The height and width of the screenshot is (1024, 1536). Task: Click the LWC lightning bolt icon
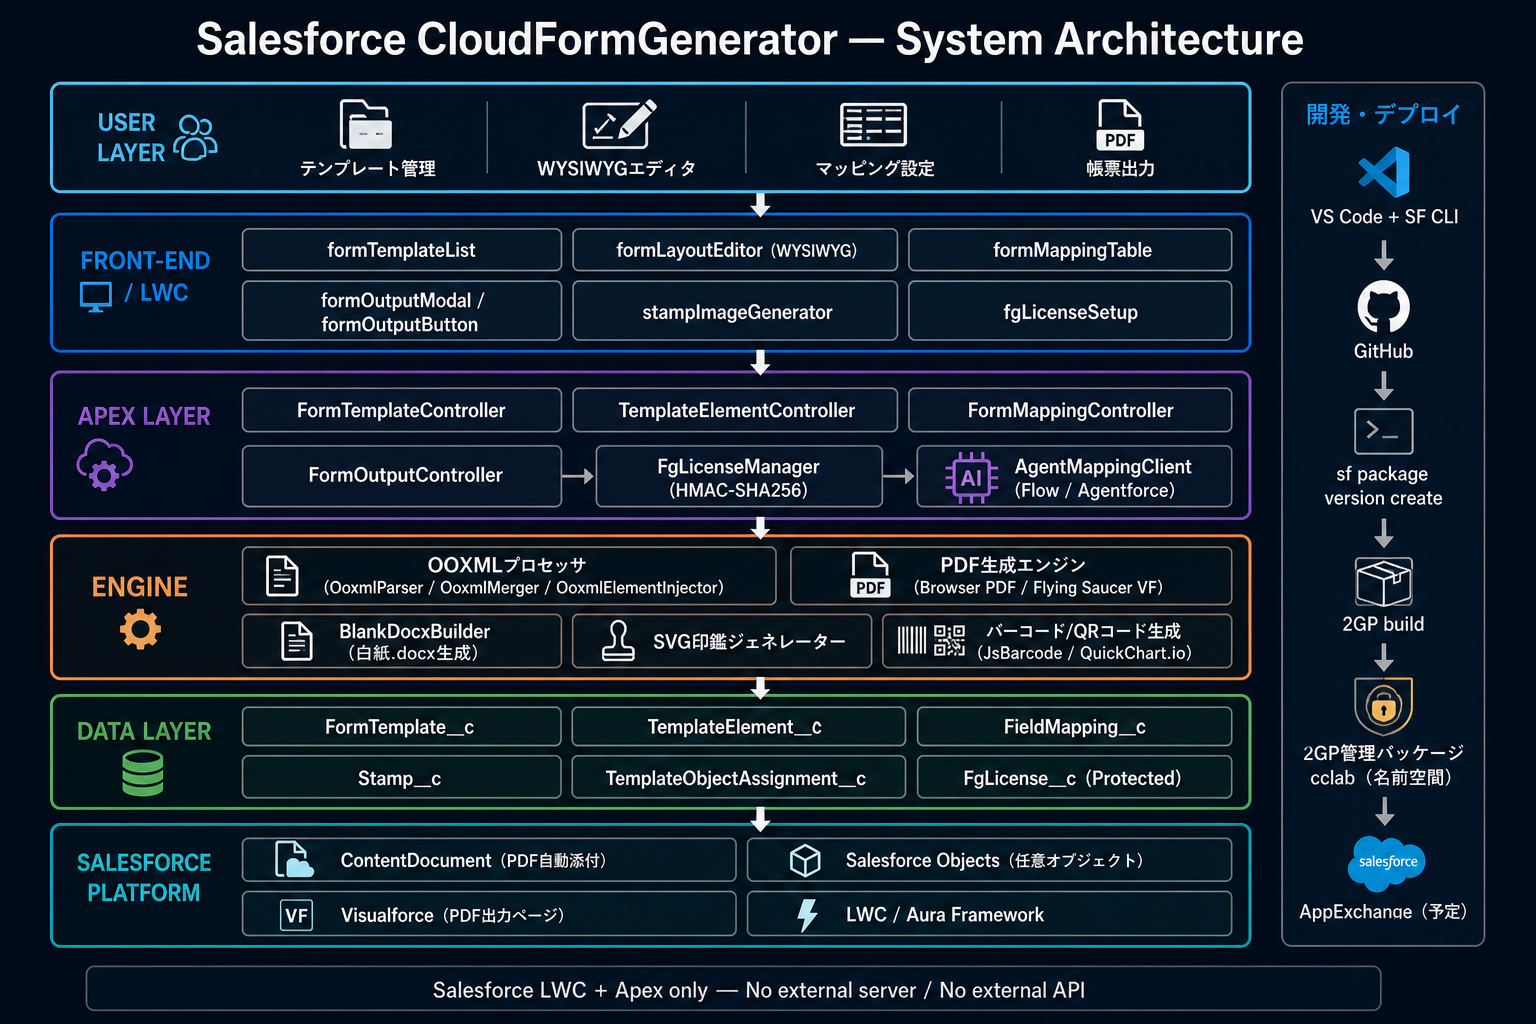[807, 915]
